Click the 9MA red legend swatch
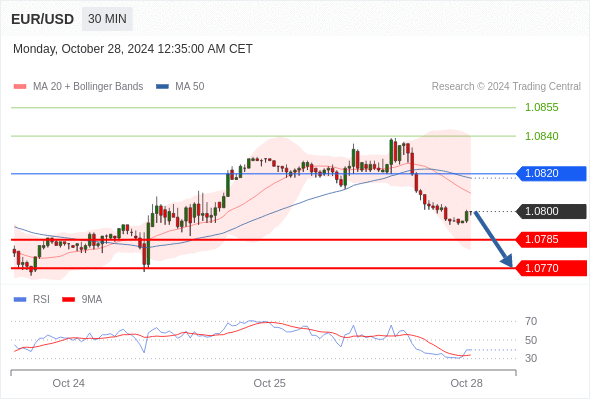The width and height of the screenshot is (590, 400). pyautogui.click(x=68, y=300)
